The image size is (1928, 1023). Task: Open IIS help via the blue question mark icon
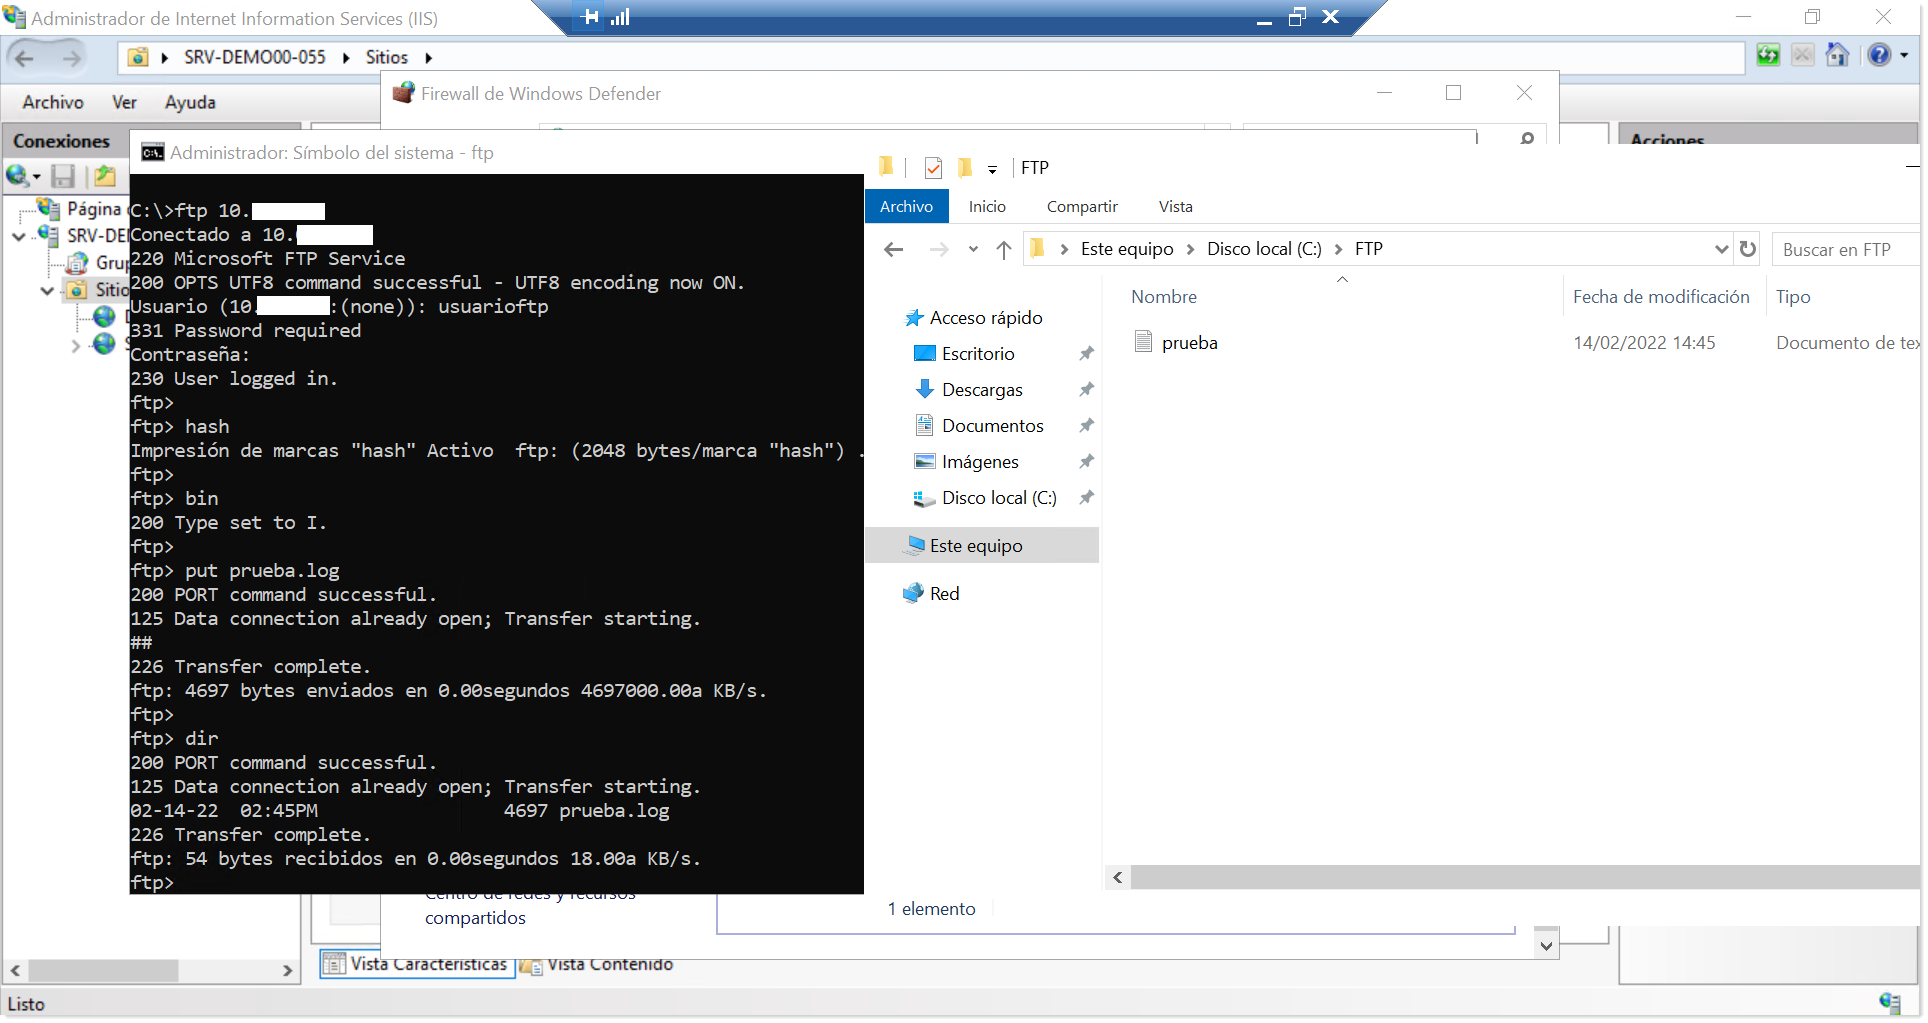click(1880, 55)
